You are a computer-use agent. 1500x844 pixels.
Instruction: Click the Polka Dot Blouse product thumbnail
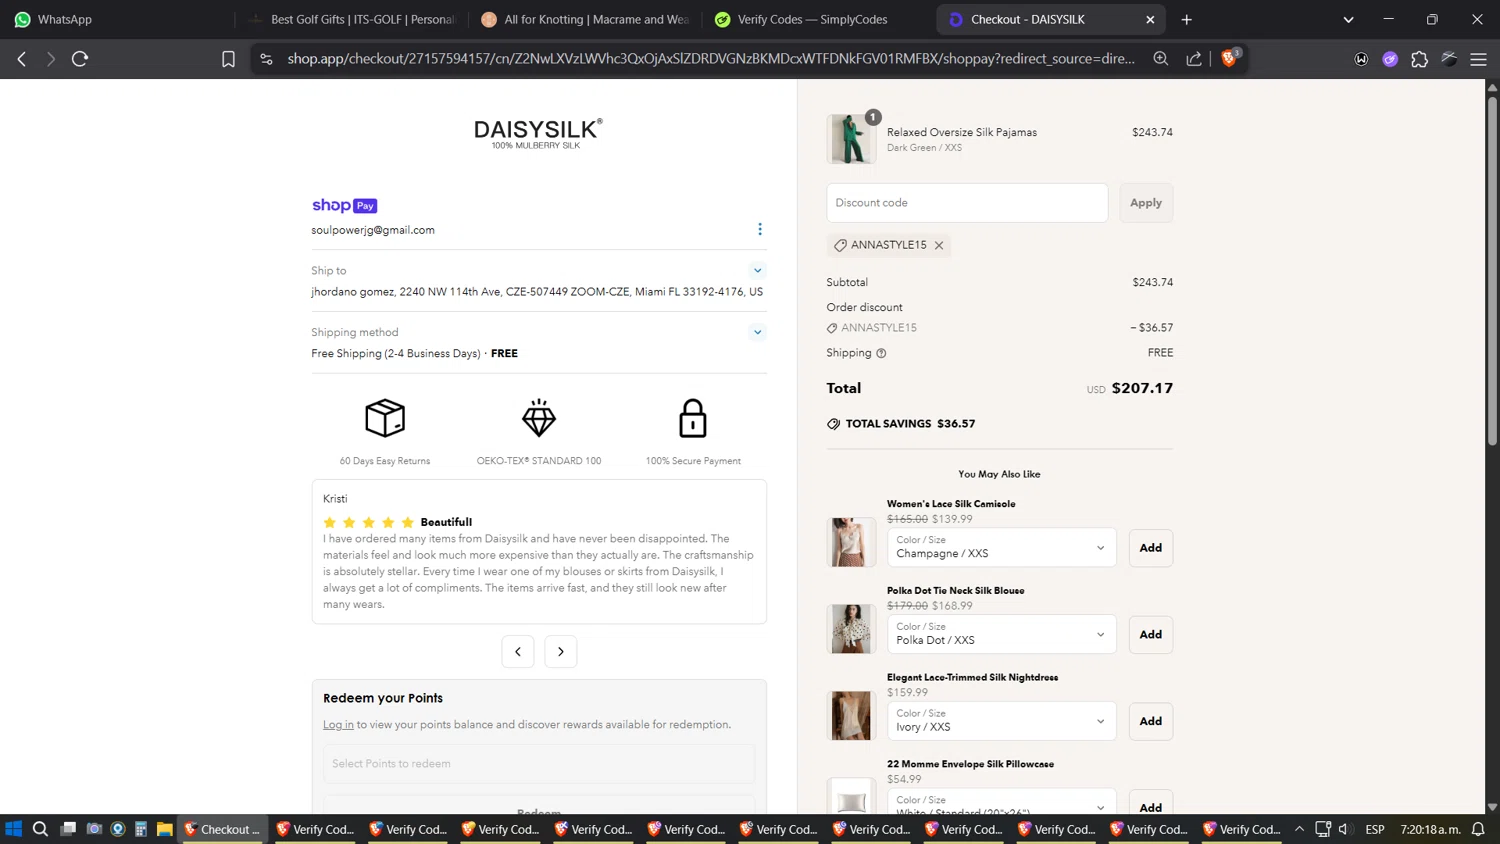click(851, 629)
